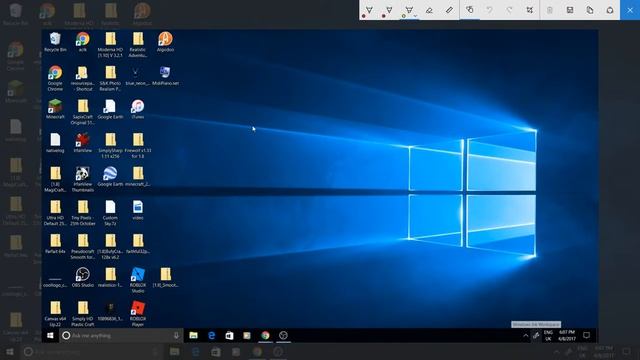
Task: Click the OBS icon on the captured taskbar
Action: click(283, 336)
